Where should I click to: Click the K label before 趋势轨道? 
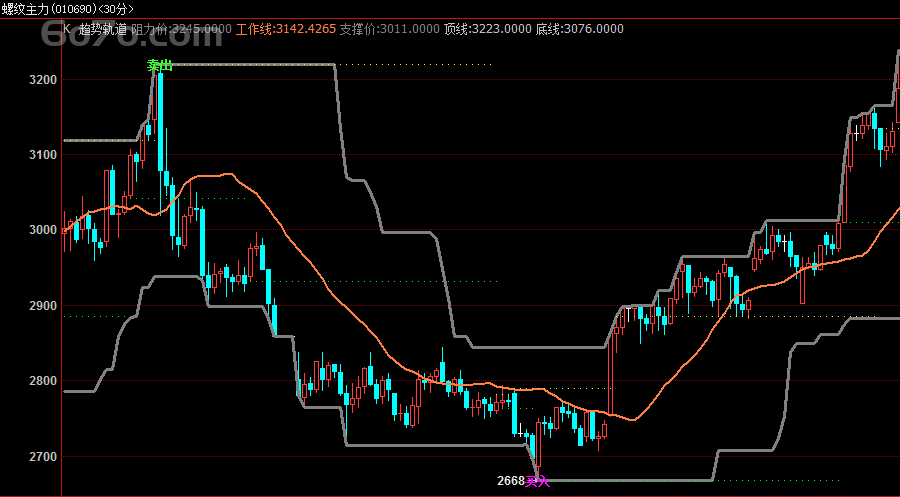click(x=67, y=29)
